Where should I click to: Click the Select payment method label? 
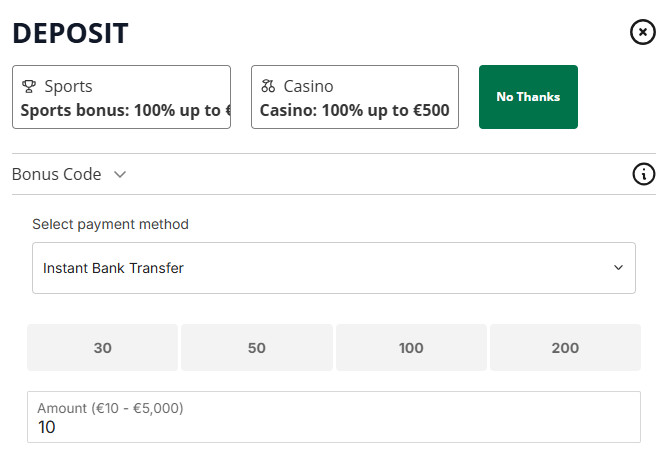pyautogui.click(x=110, y=224)
